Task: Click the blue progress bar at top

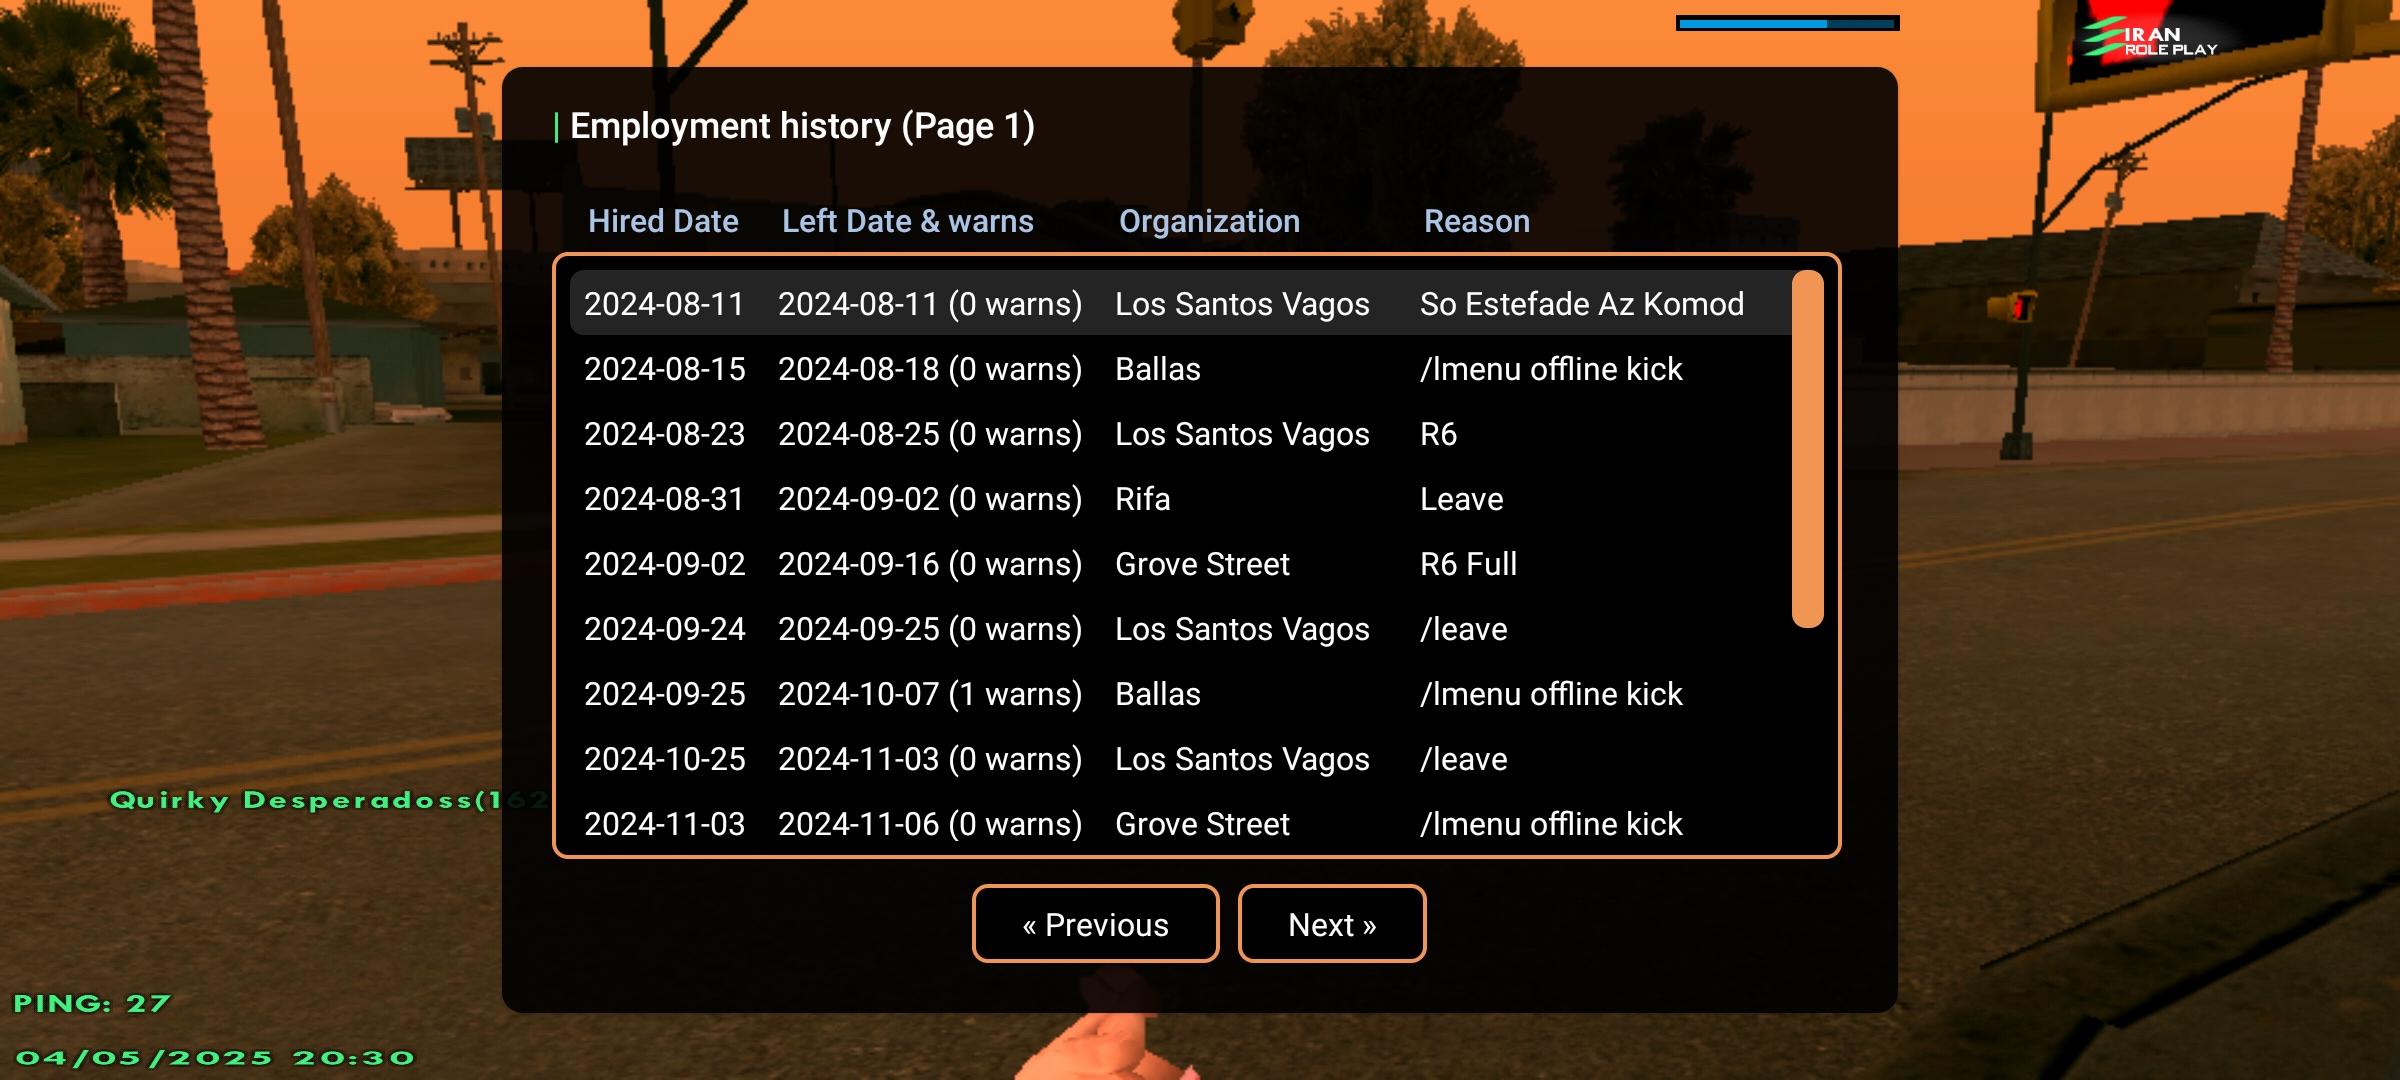Action: [1788, 23]
